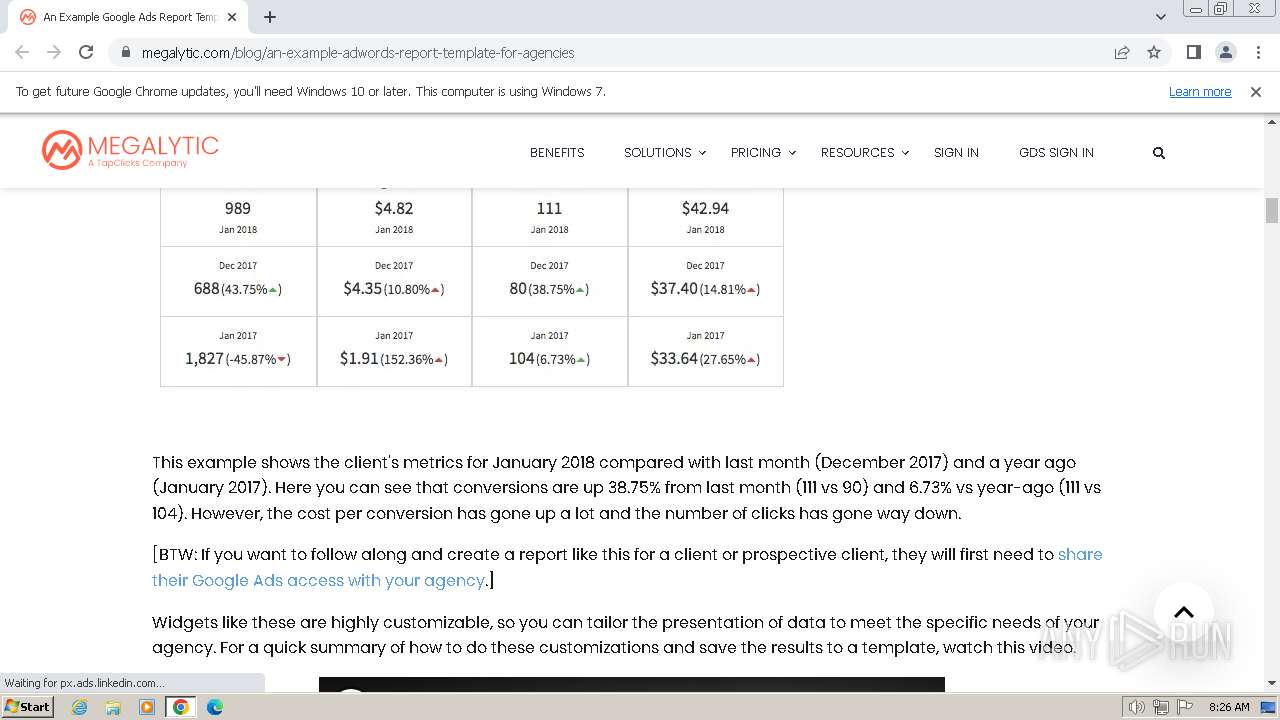Click the share page icon in address bar
The image size is (1280, 720).
1122,52
